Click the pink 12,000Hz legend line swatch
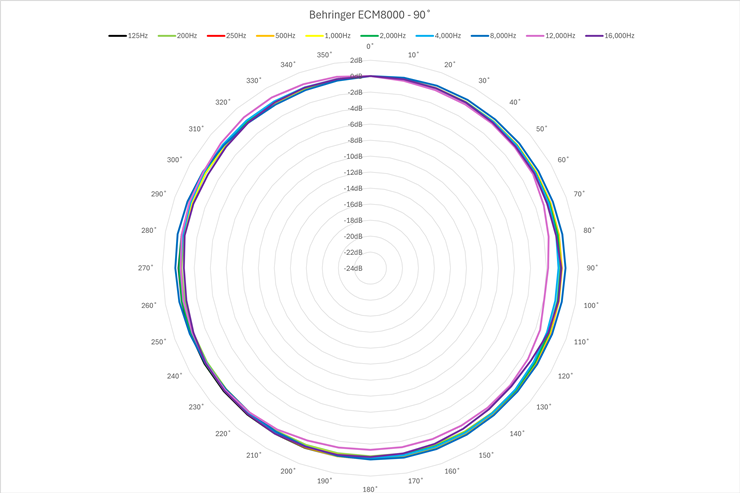The image size is (740, 493). (535, 35)
